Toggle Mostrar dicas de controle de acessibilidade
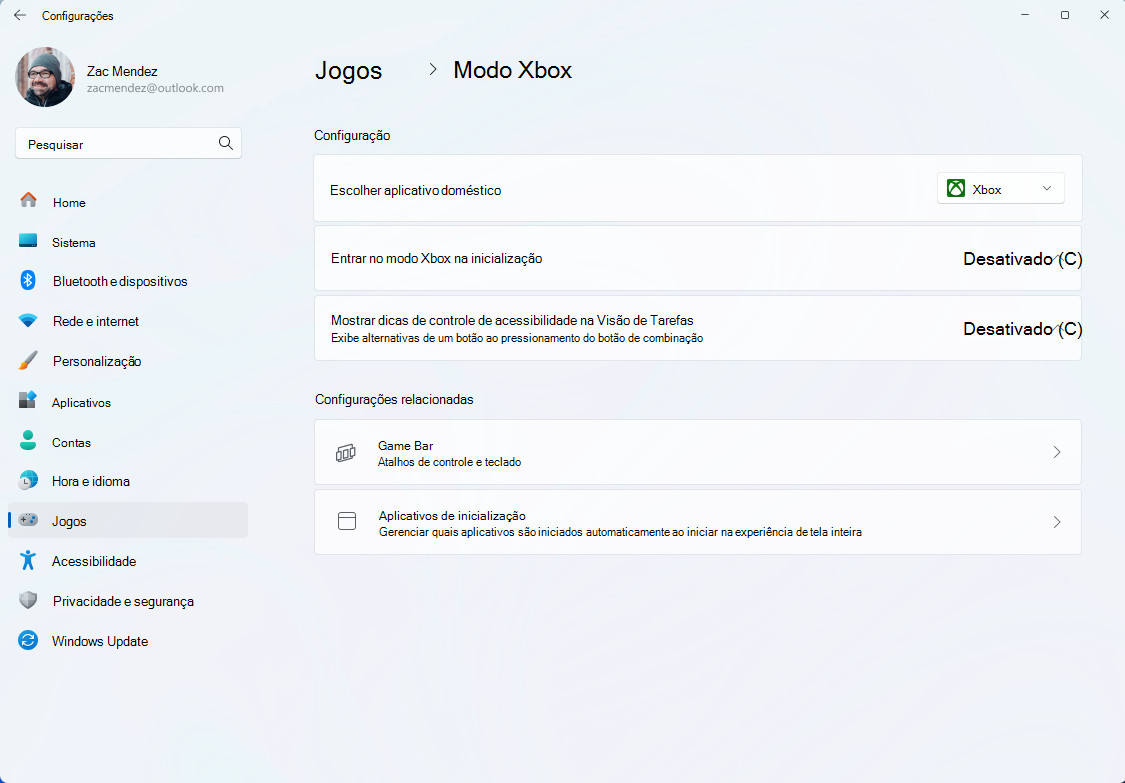1125x783 pixels. point(1022,329)
